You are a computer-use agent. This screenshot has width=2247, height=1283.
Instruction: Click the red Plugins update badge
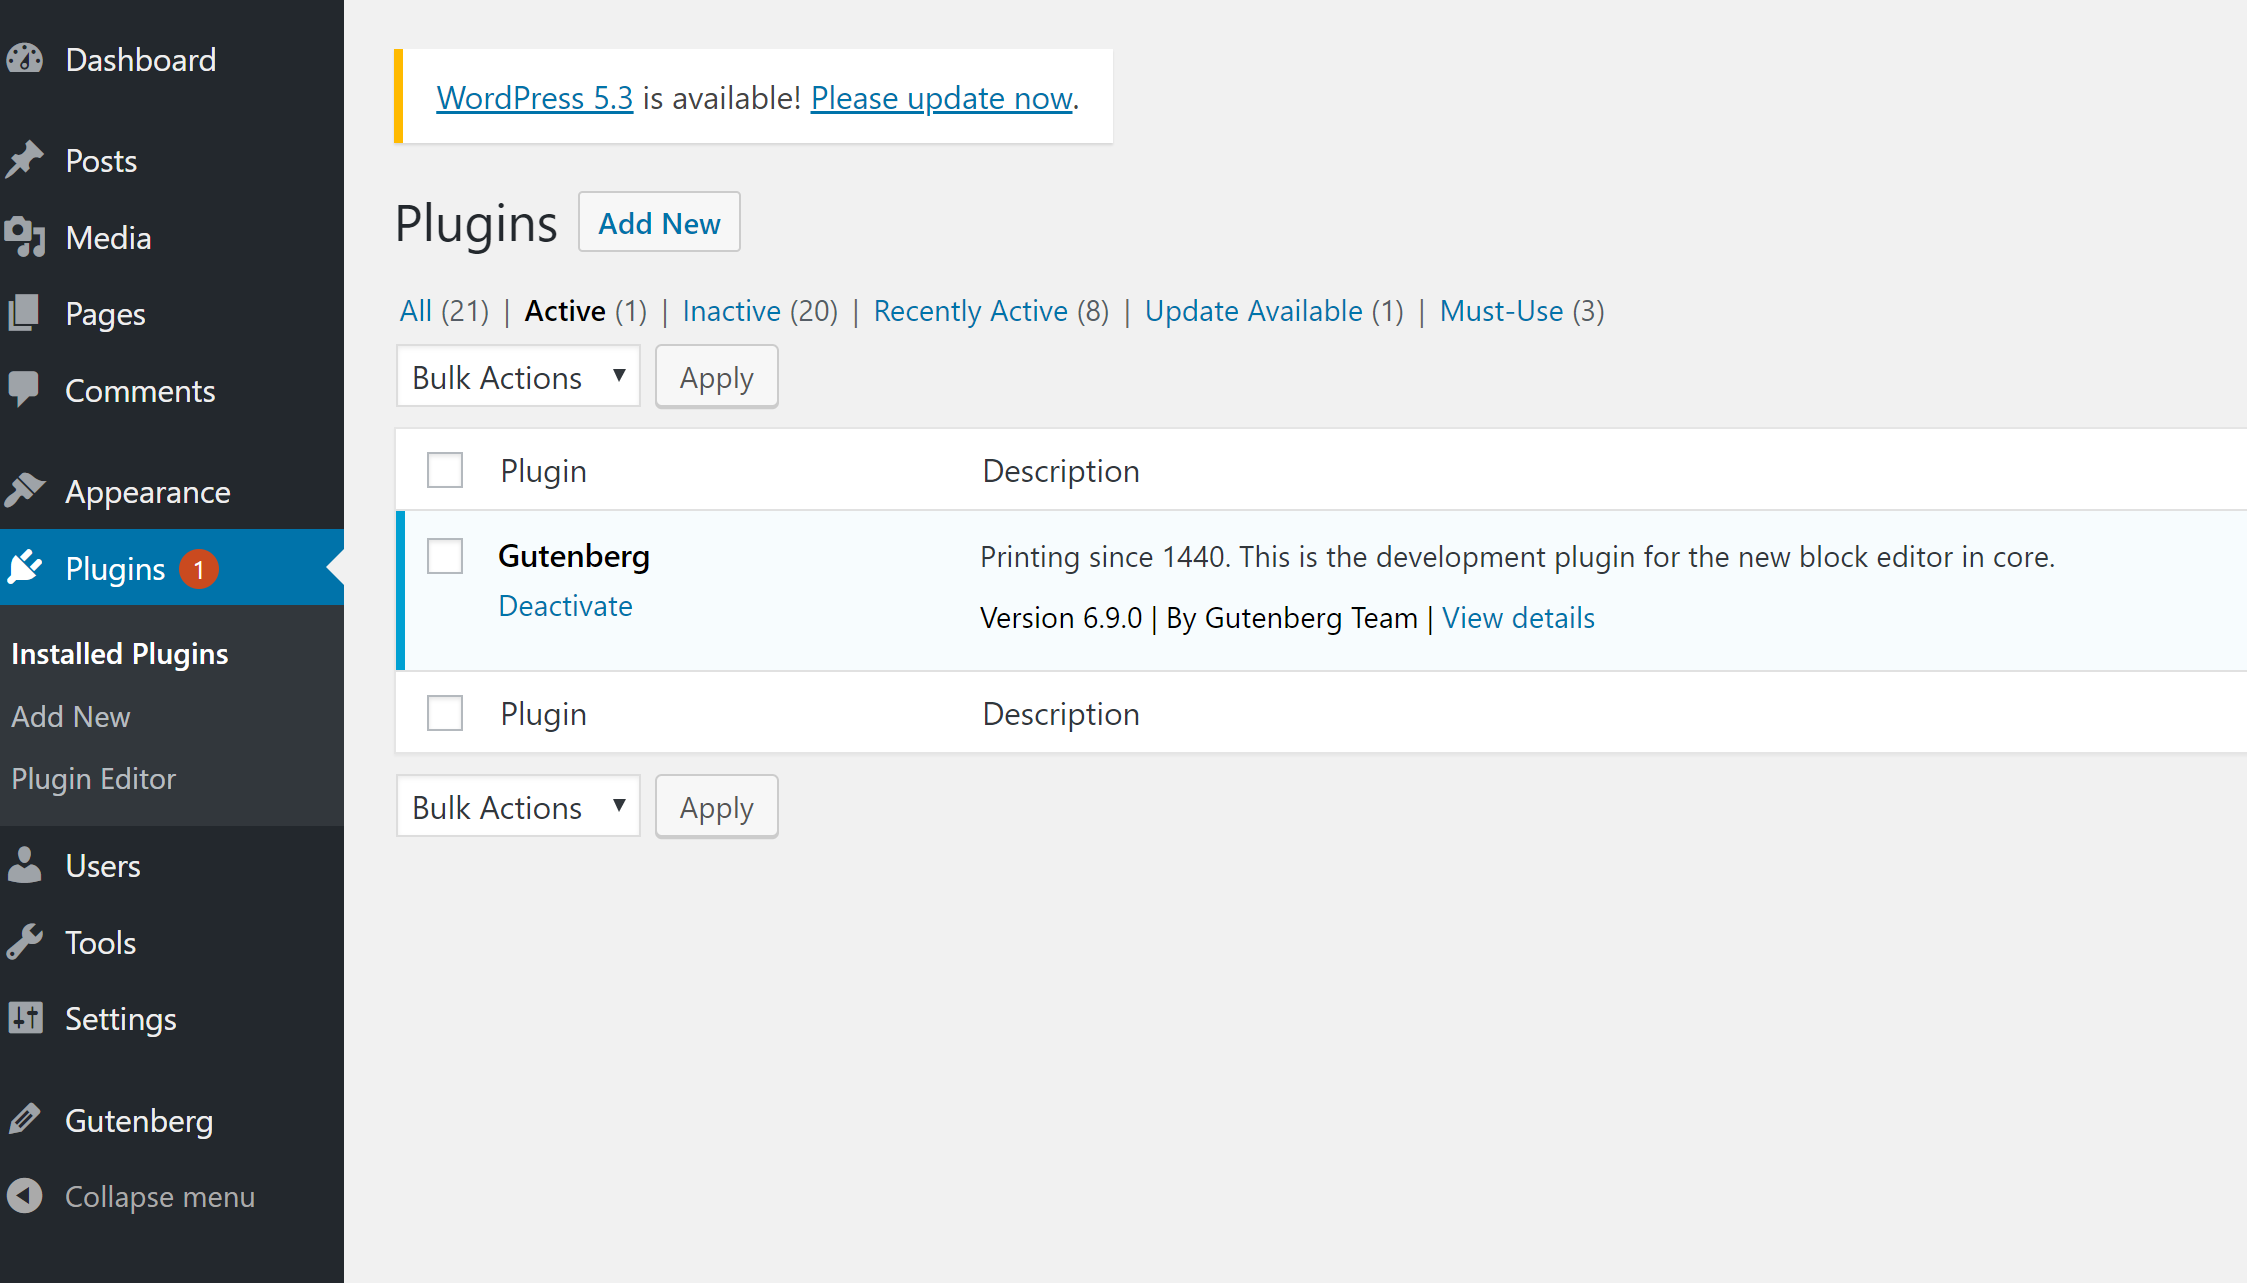tap(199, 569)
